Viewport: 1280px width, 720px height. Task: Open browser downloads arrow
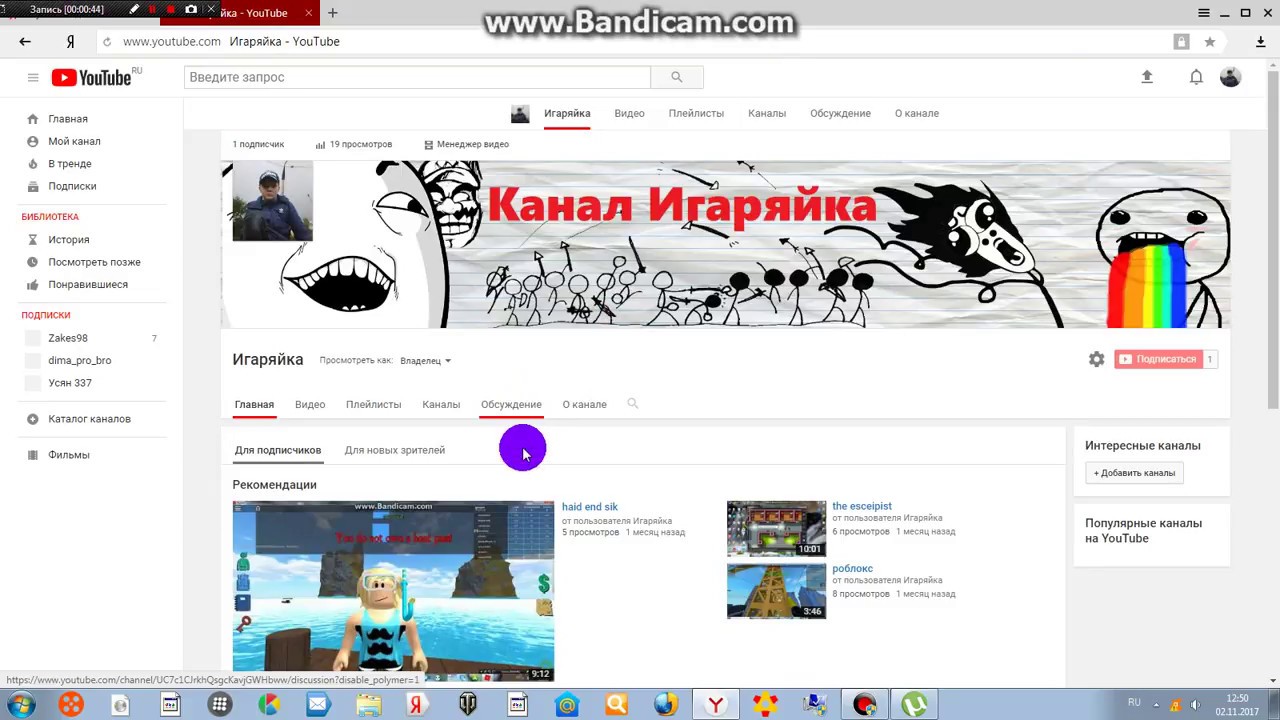click(1261, 42)
